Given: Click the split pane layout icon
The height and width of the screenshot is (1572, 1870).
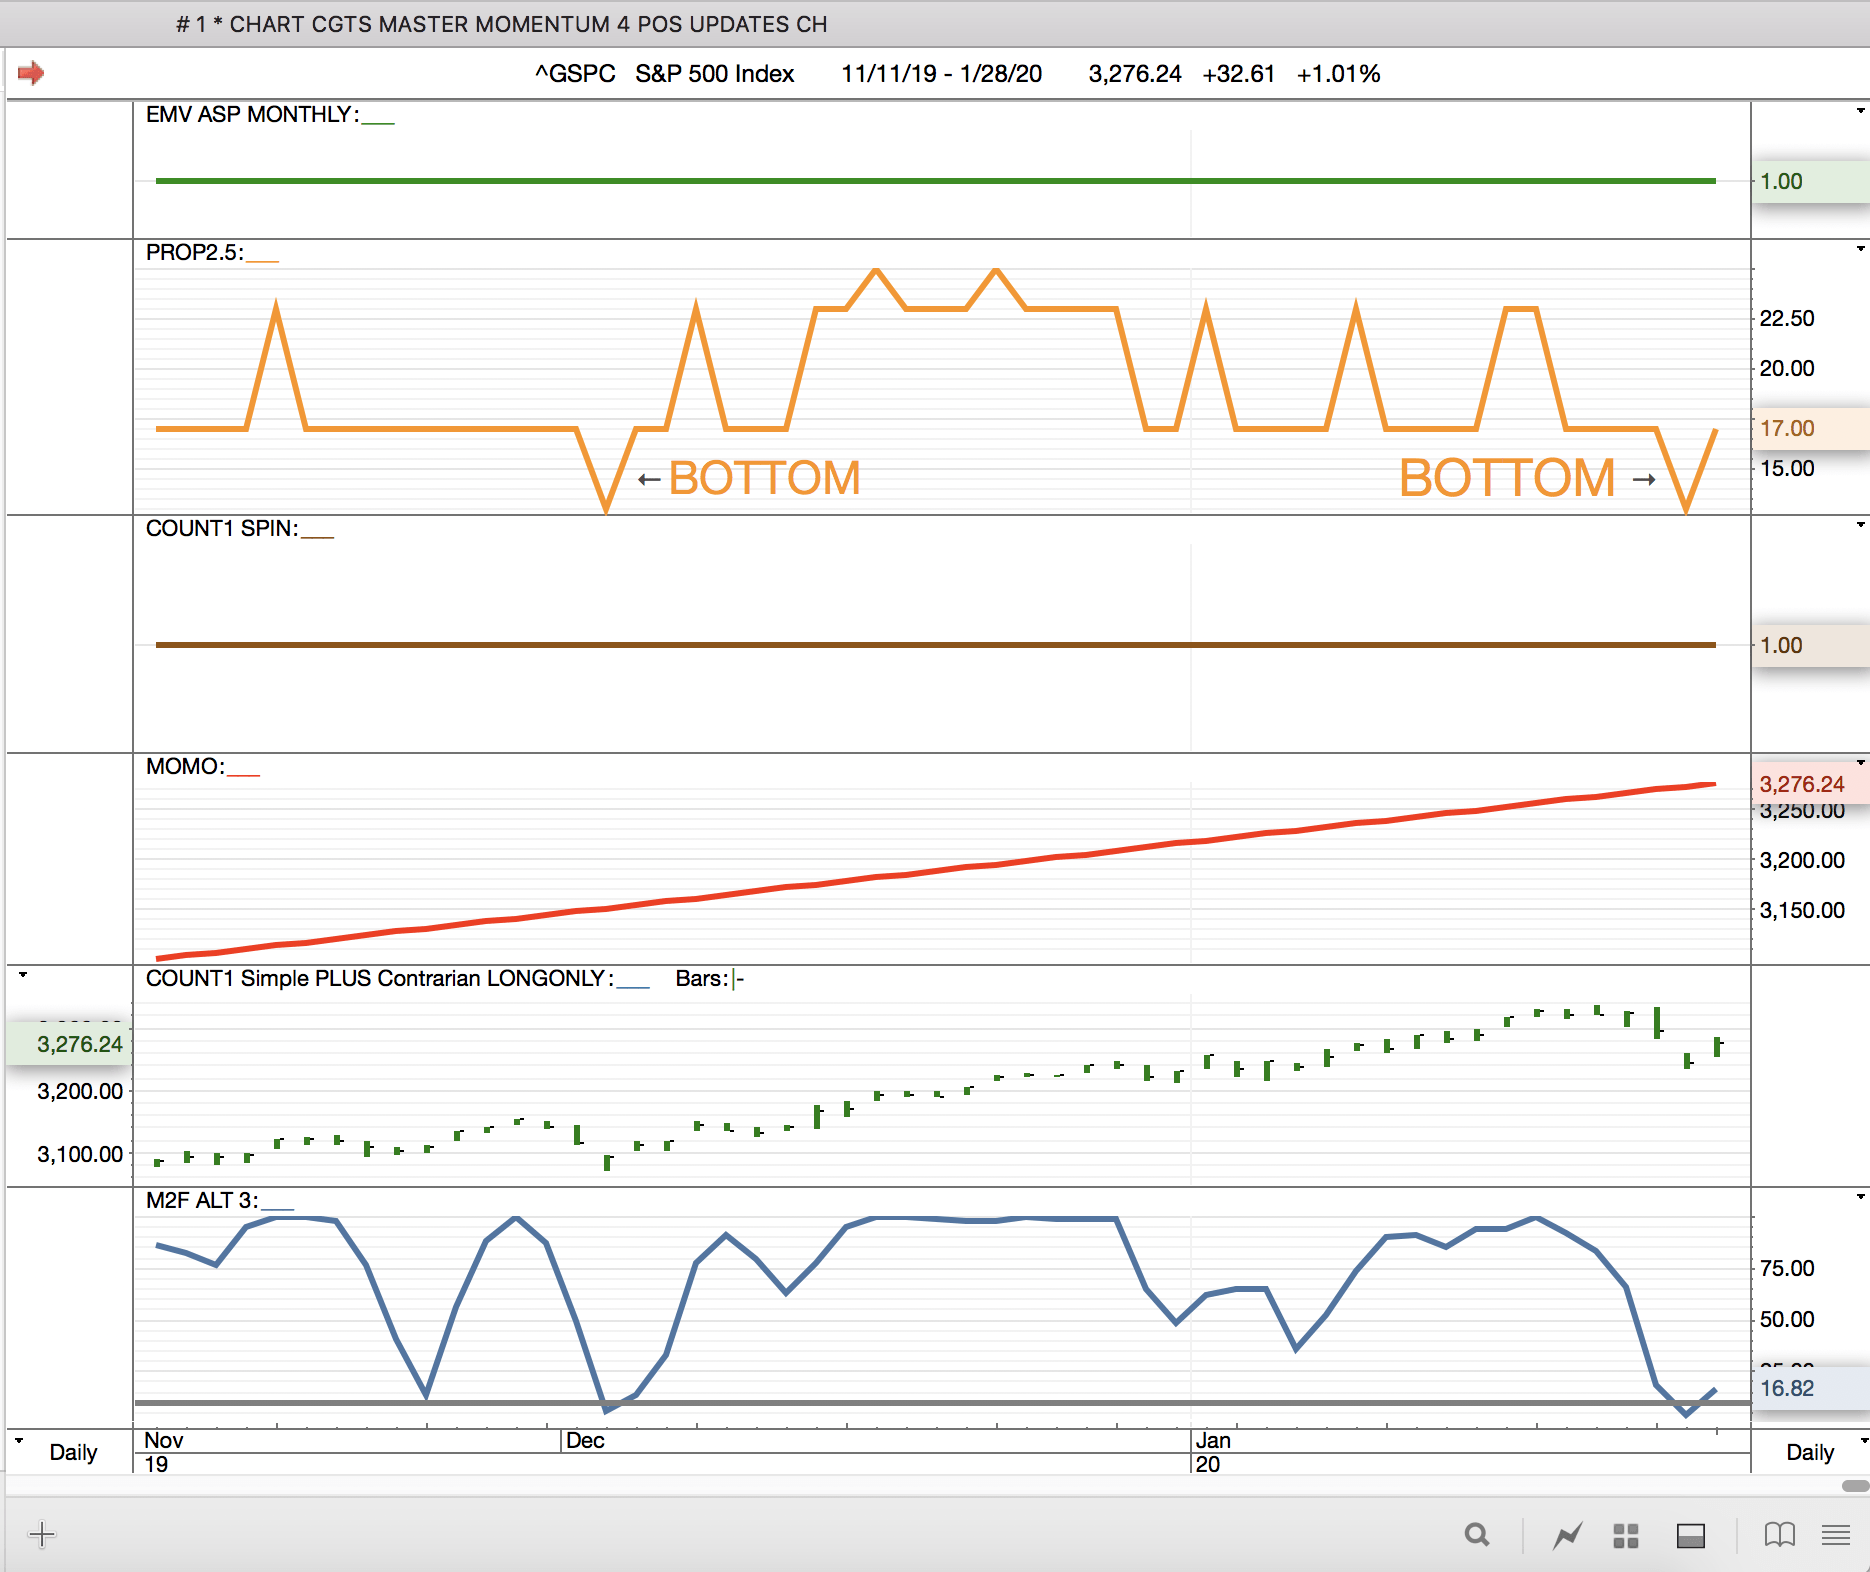Looking at the screenshot, I should point(1690,1535).
